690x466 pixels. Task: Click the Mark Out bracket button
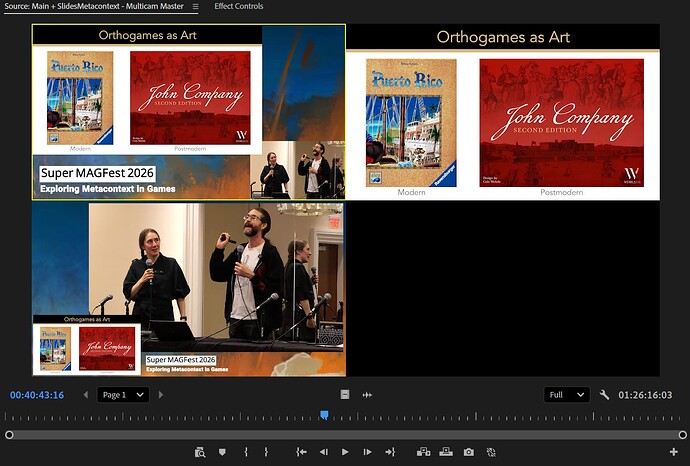[266, 452]
